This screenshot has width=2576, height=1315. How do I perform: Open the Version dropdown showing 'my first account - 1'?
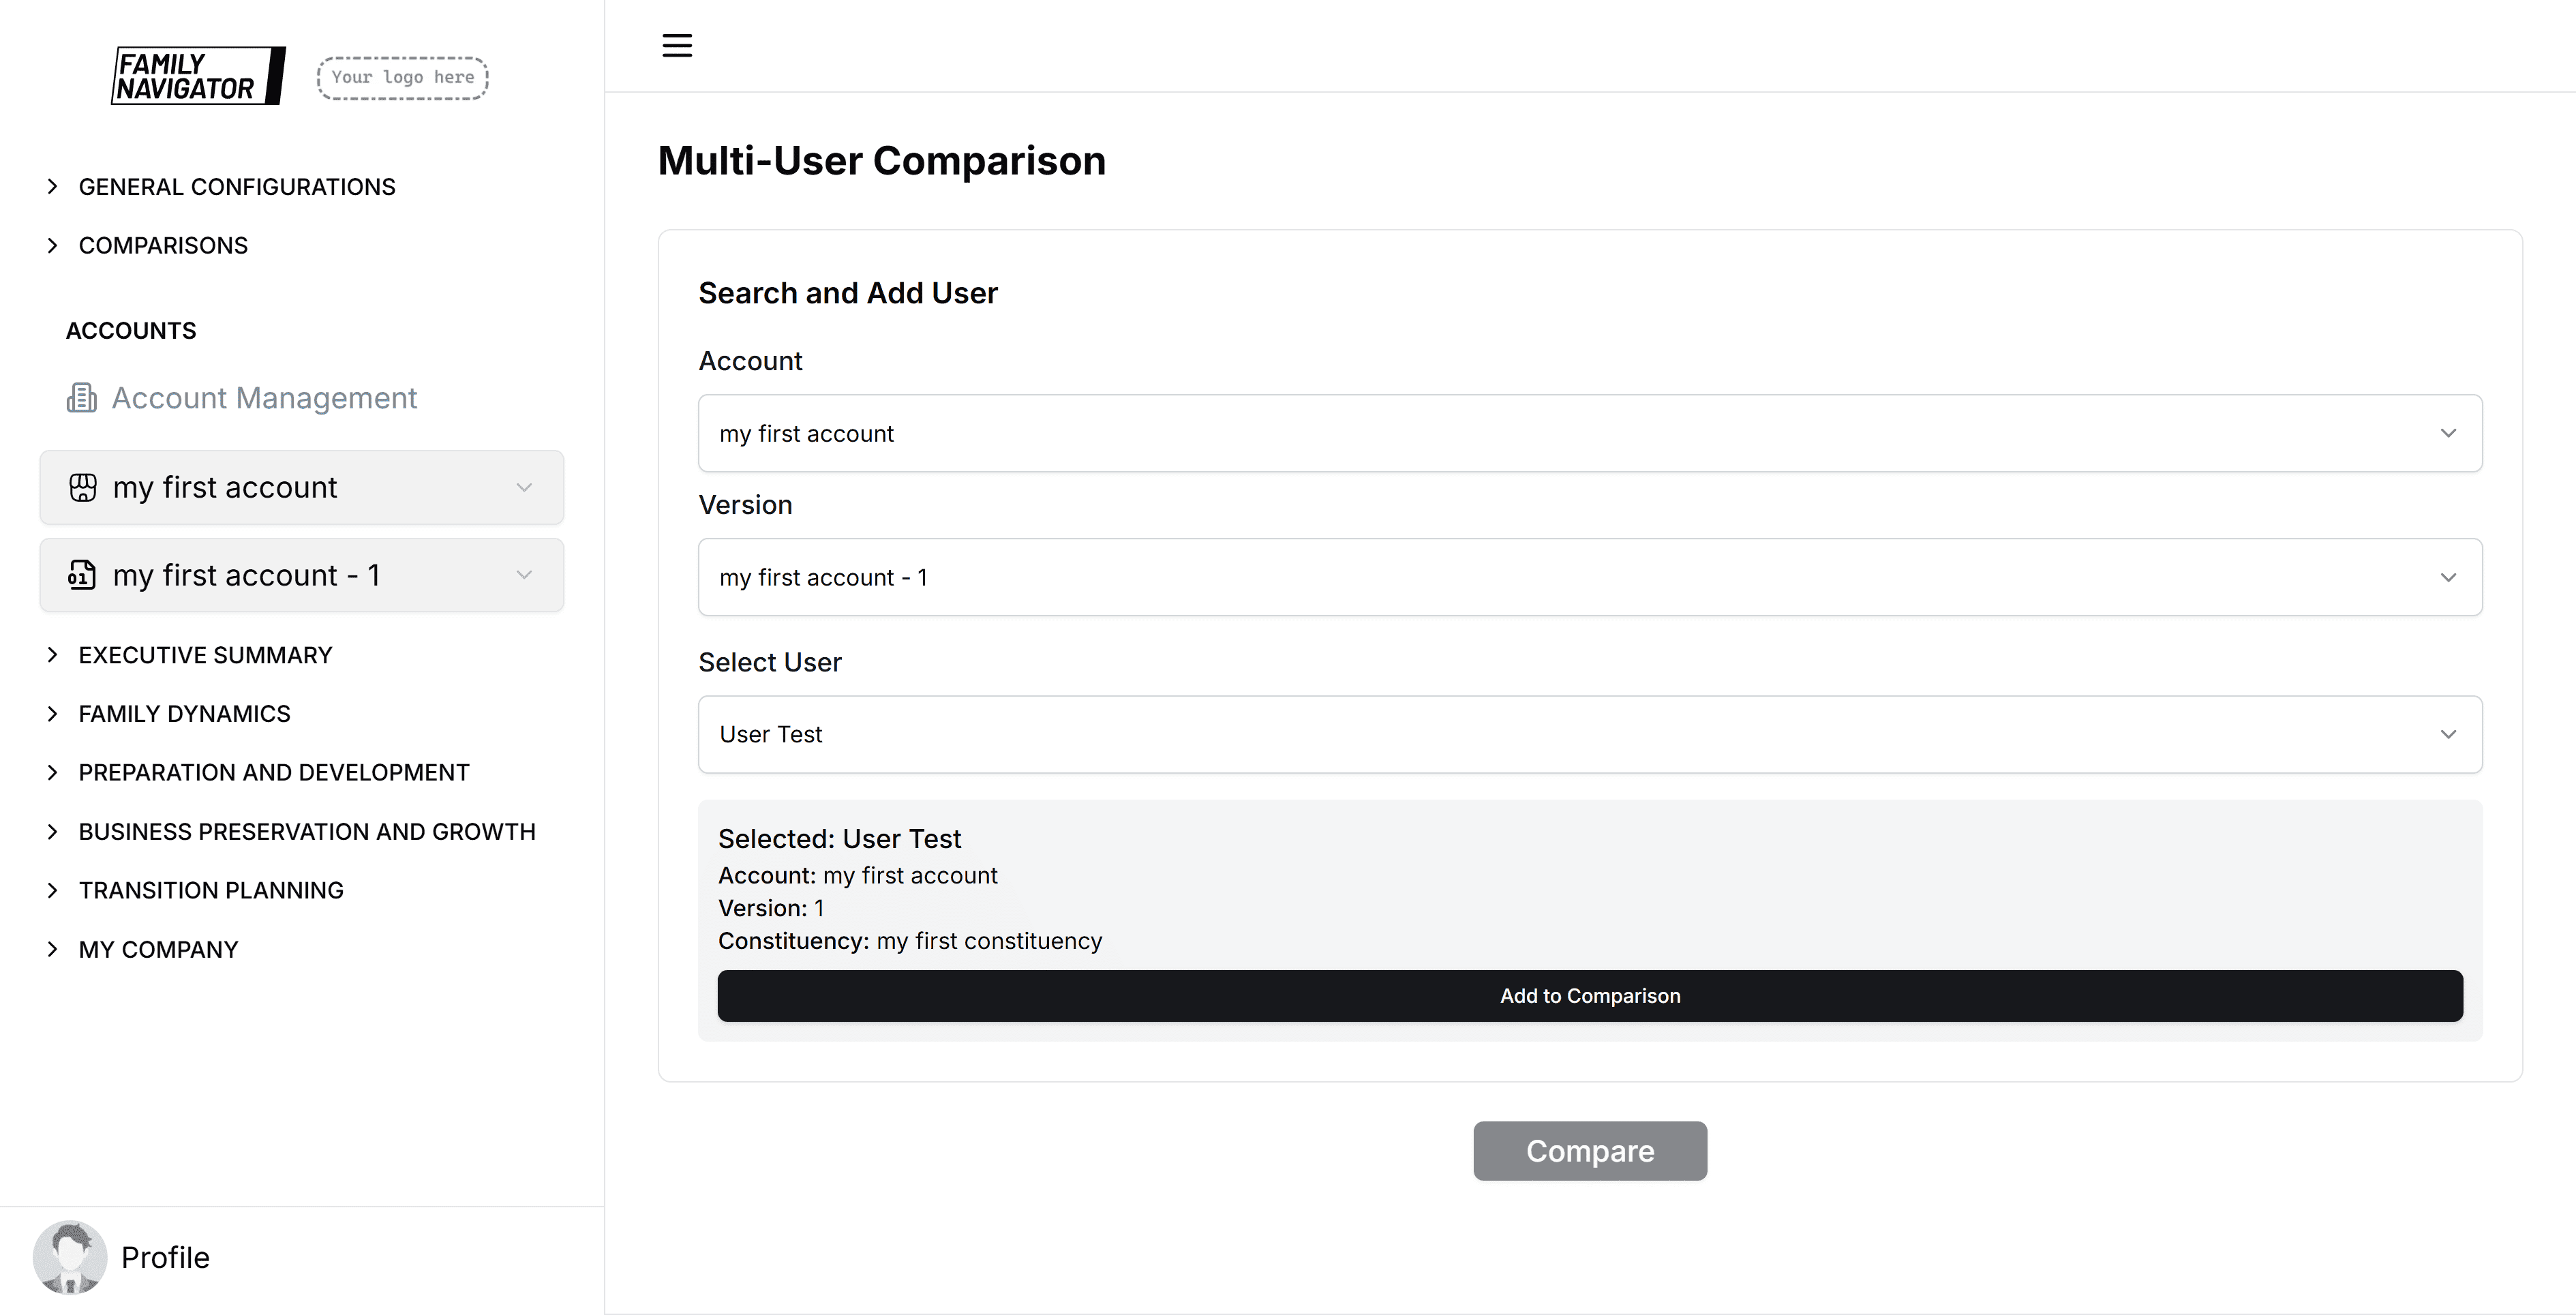click(2449, 577)
